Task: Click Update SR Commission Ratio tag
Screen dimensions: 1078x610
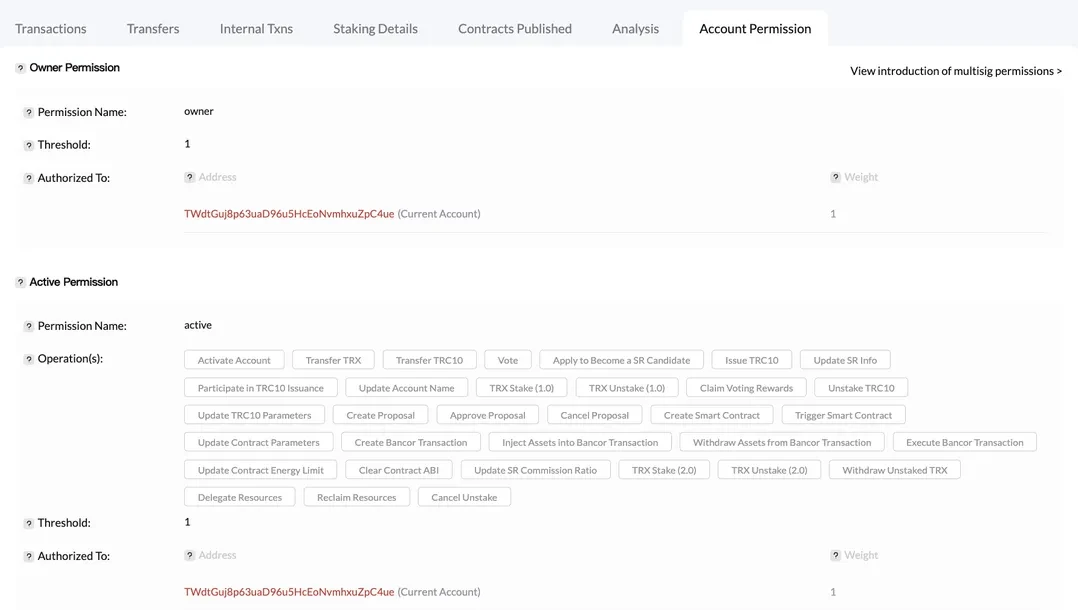Action: pos(536,470)
